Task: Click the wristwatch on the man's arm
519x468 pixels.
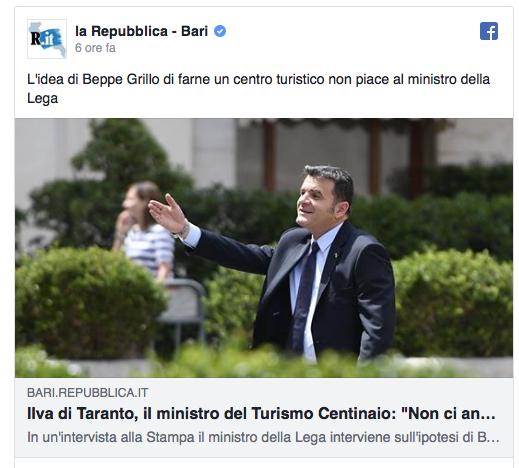Action: [182, 231]
